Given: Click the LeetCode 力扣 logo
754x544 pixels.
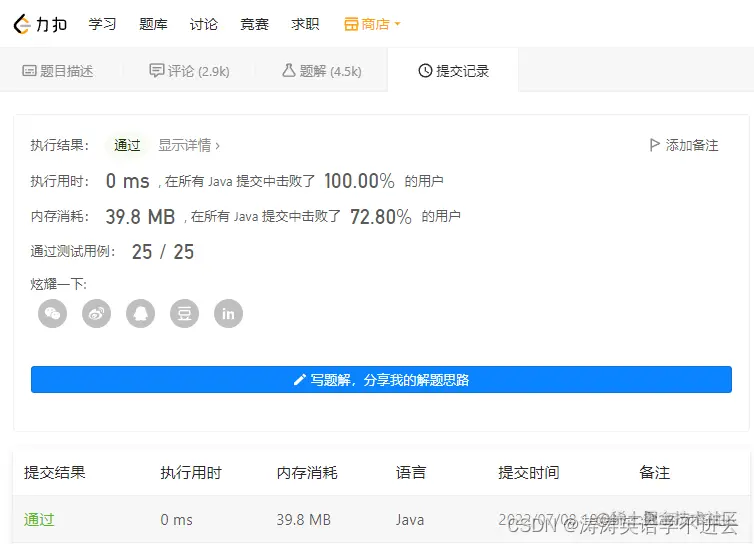Looking at the screenshot, I should click(40, 24).
